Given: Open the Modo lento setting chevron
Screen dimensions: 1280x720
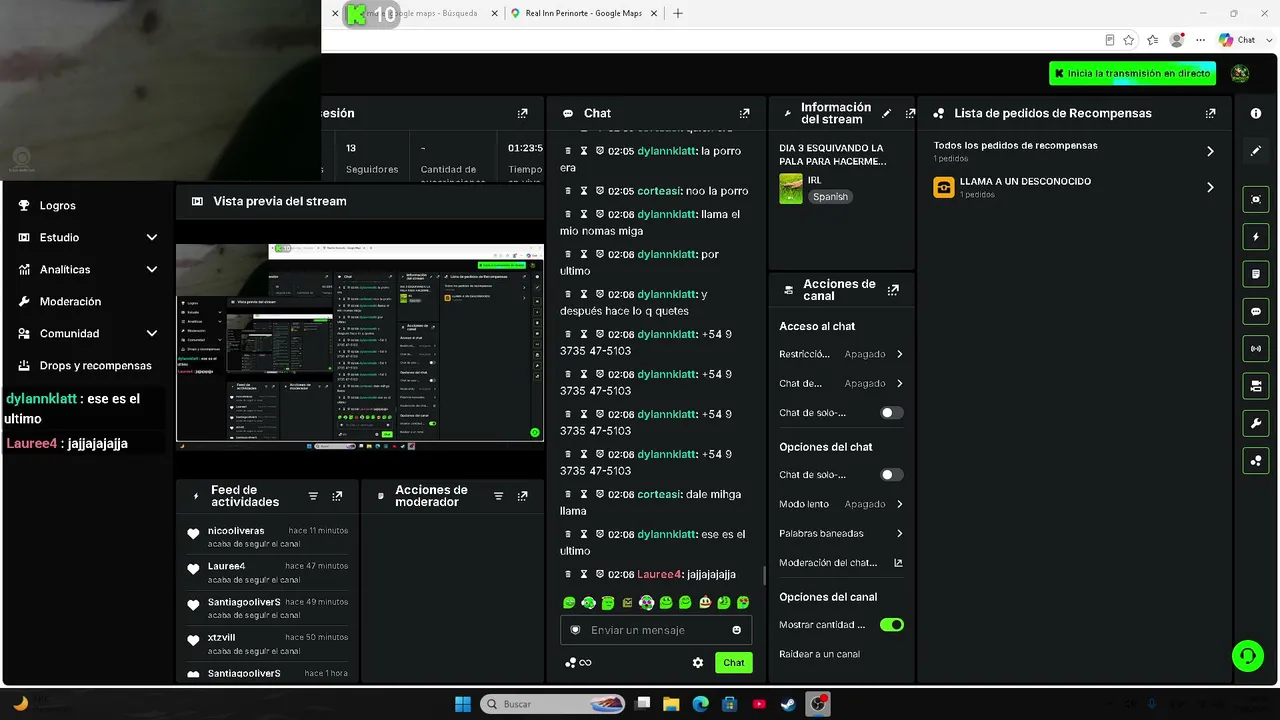Looking at the screenshot, I should click(899, 504).
